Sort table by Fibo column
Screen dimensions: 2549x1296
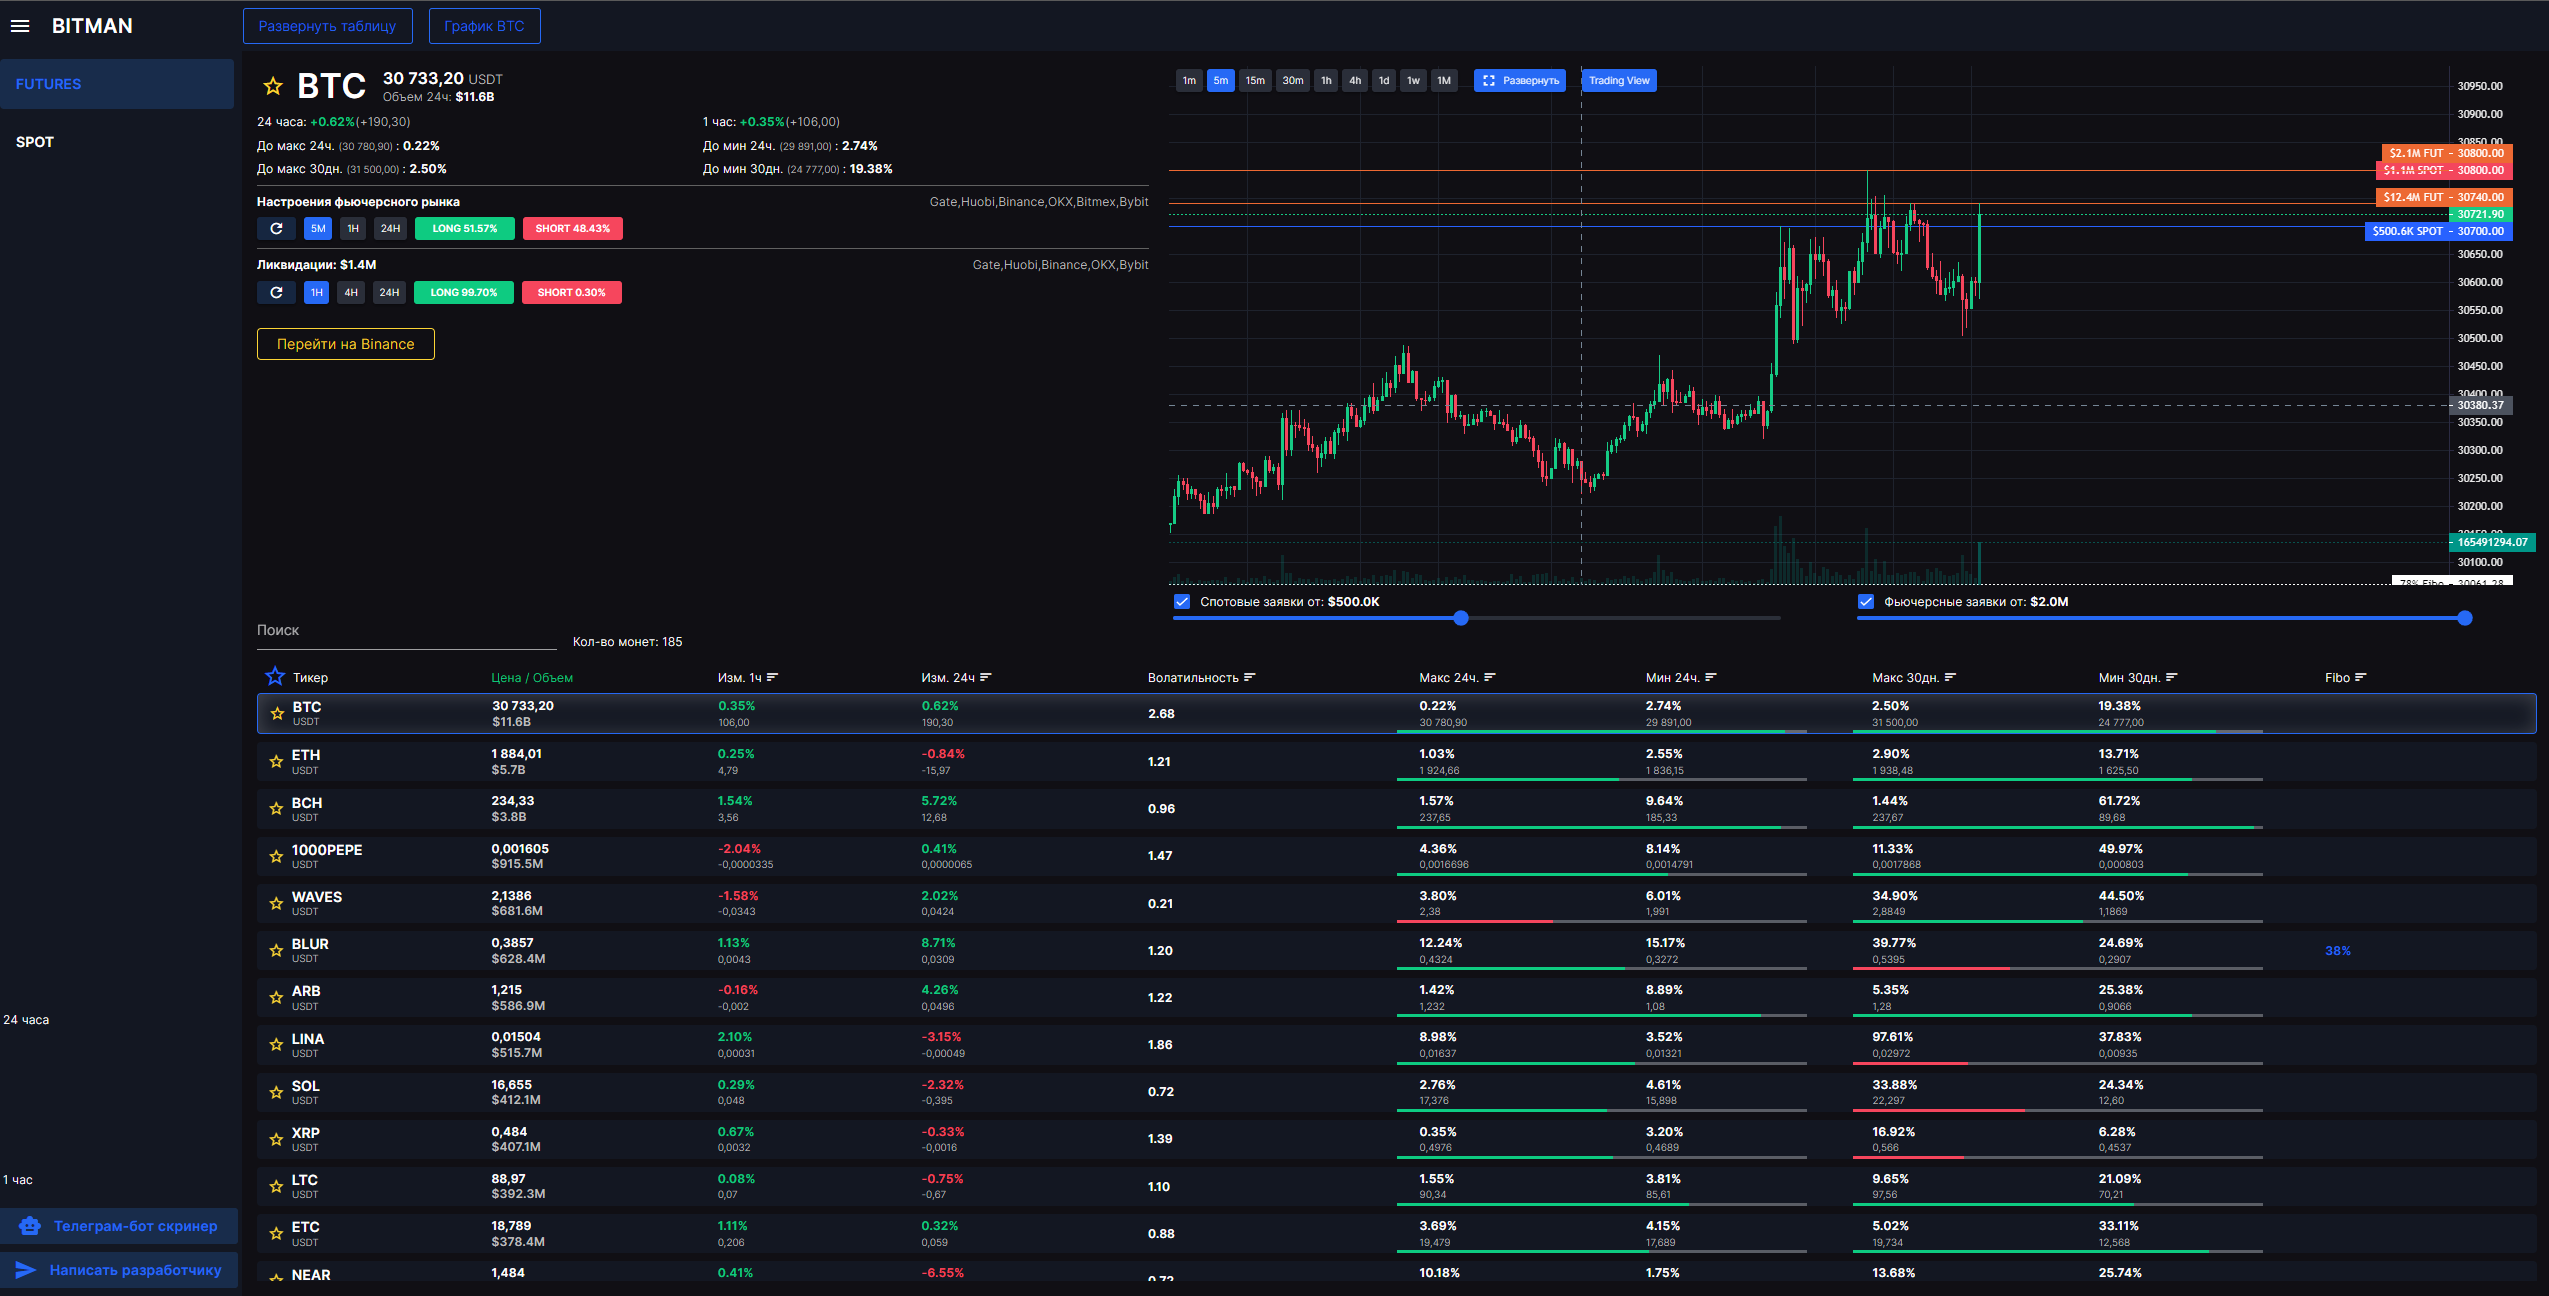[2345, 678]
